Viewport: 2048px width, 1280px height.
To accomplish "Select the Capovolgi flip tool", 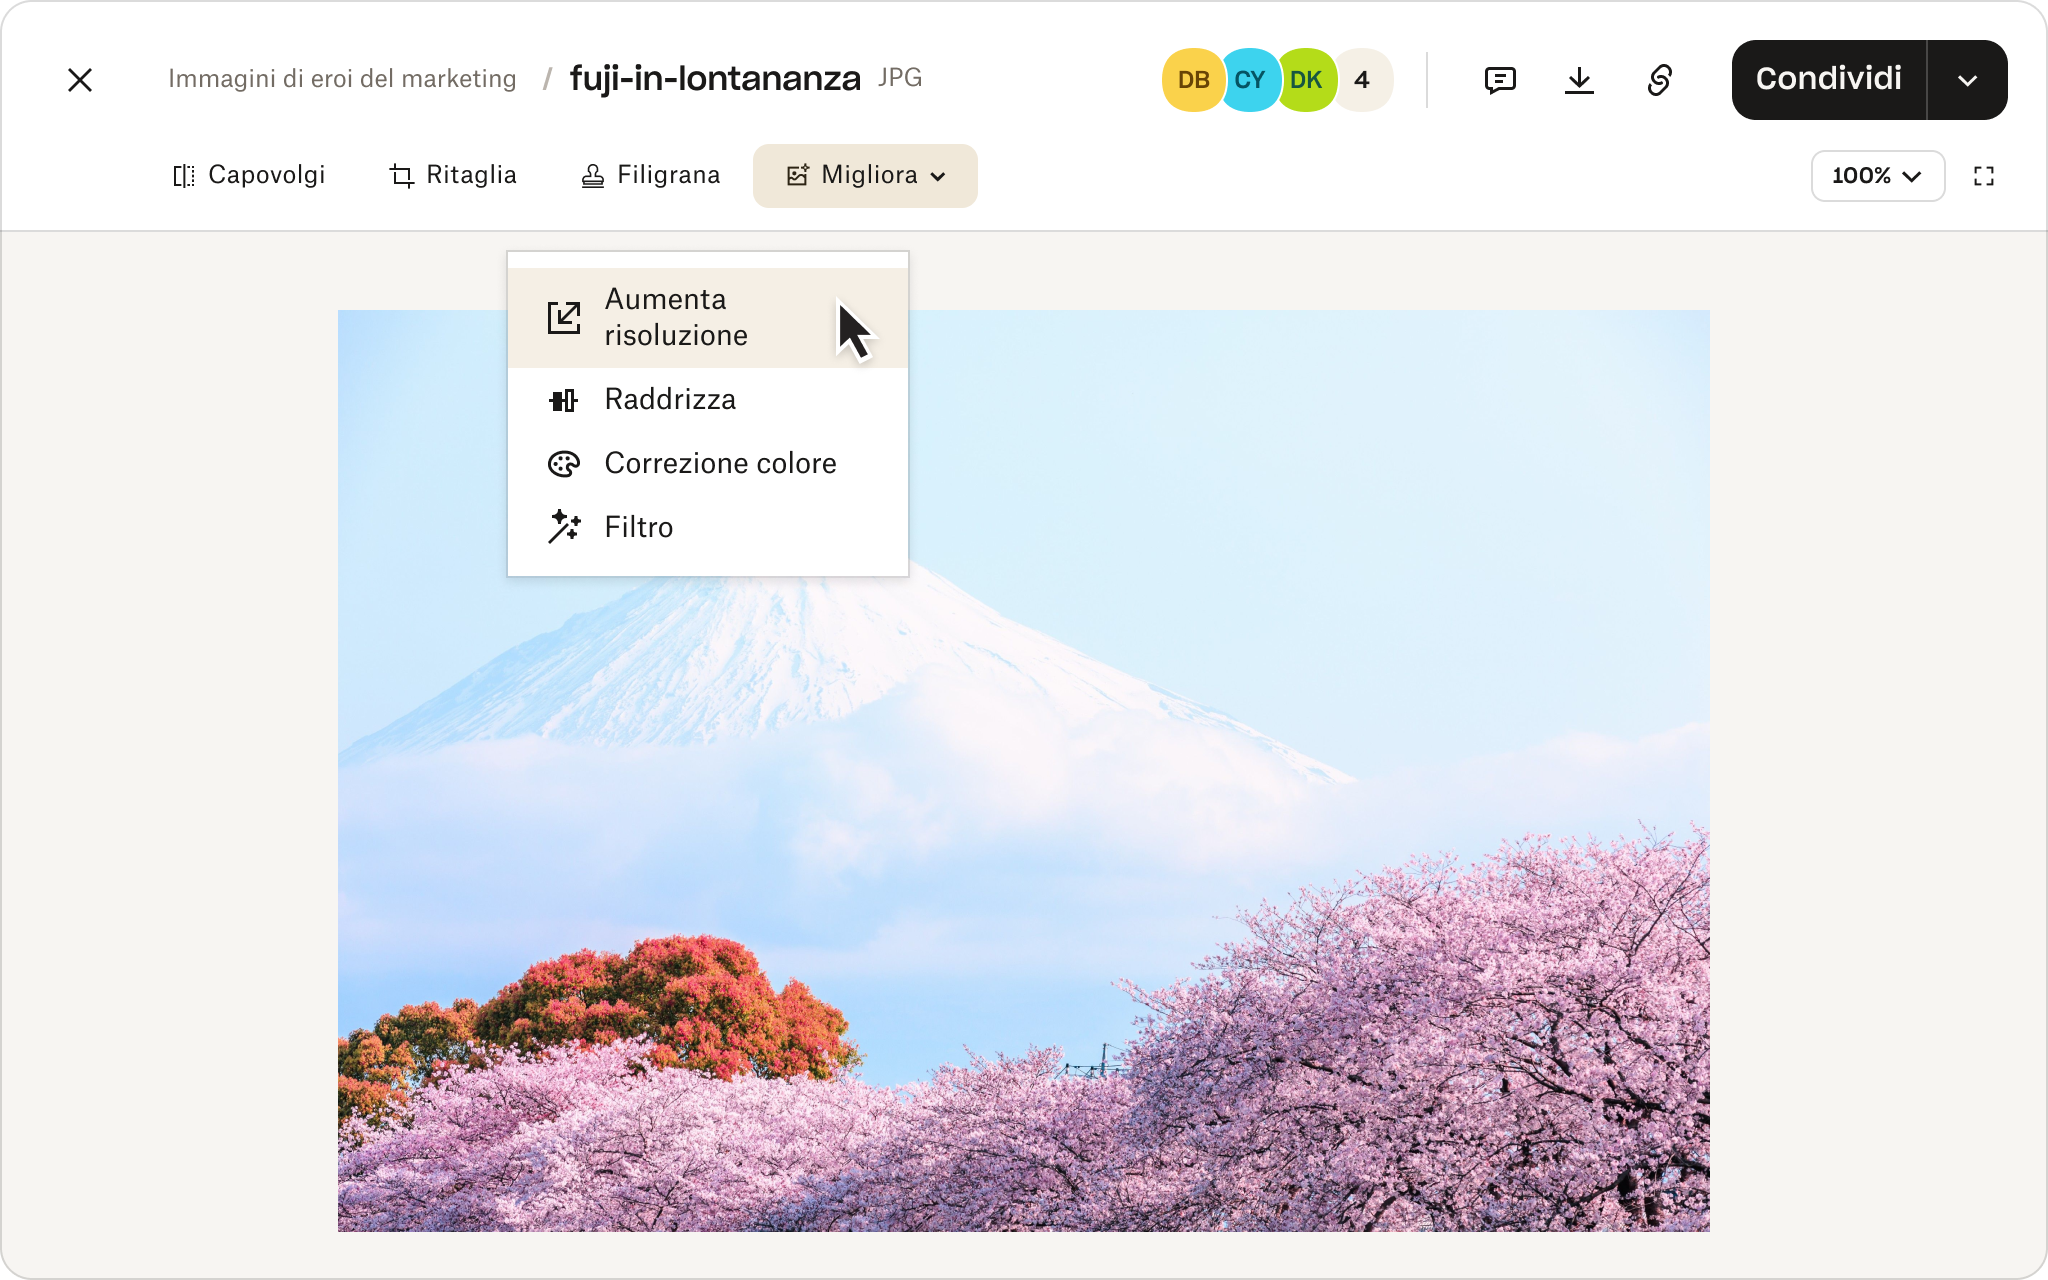I will coord(249,176).
